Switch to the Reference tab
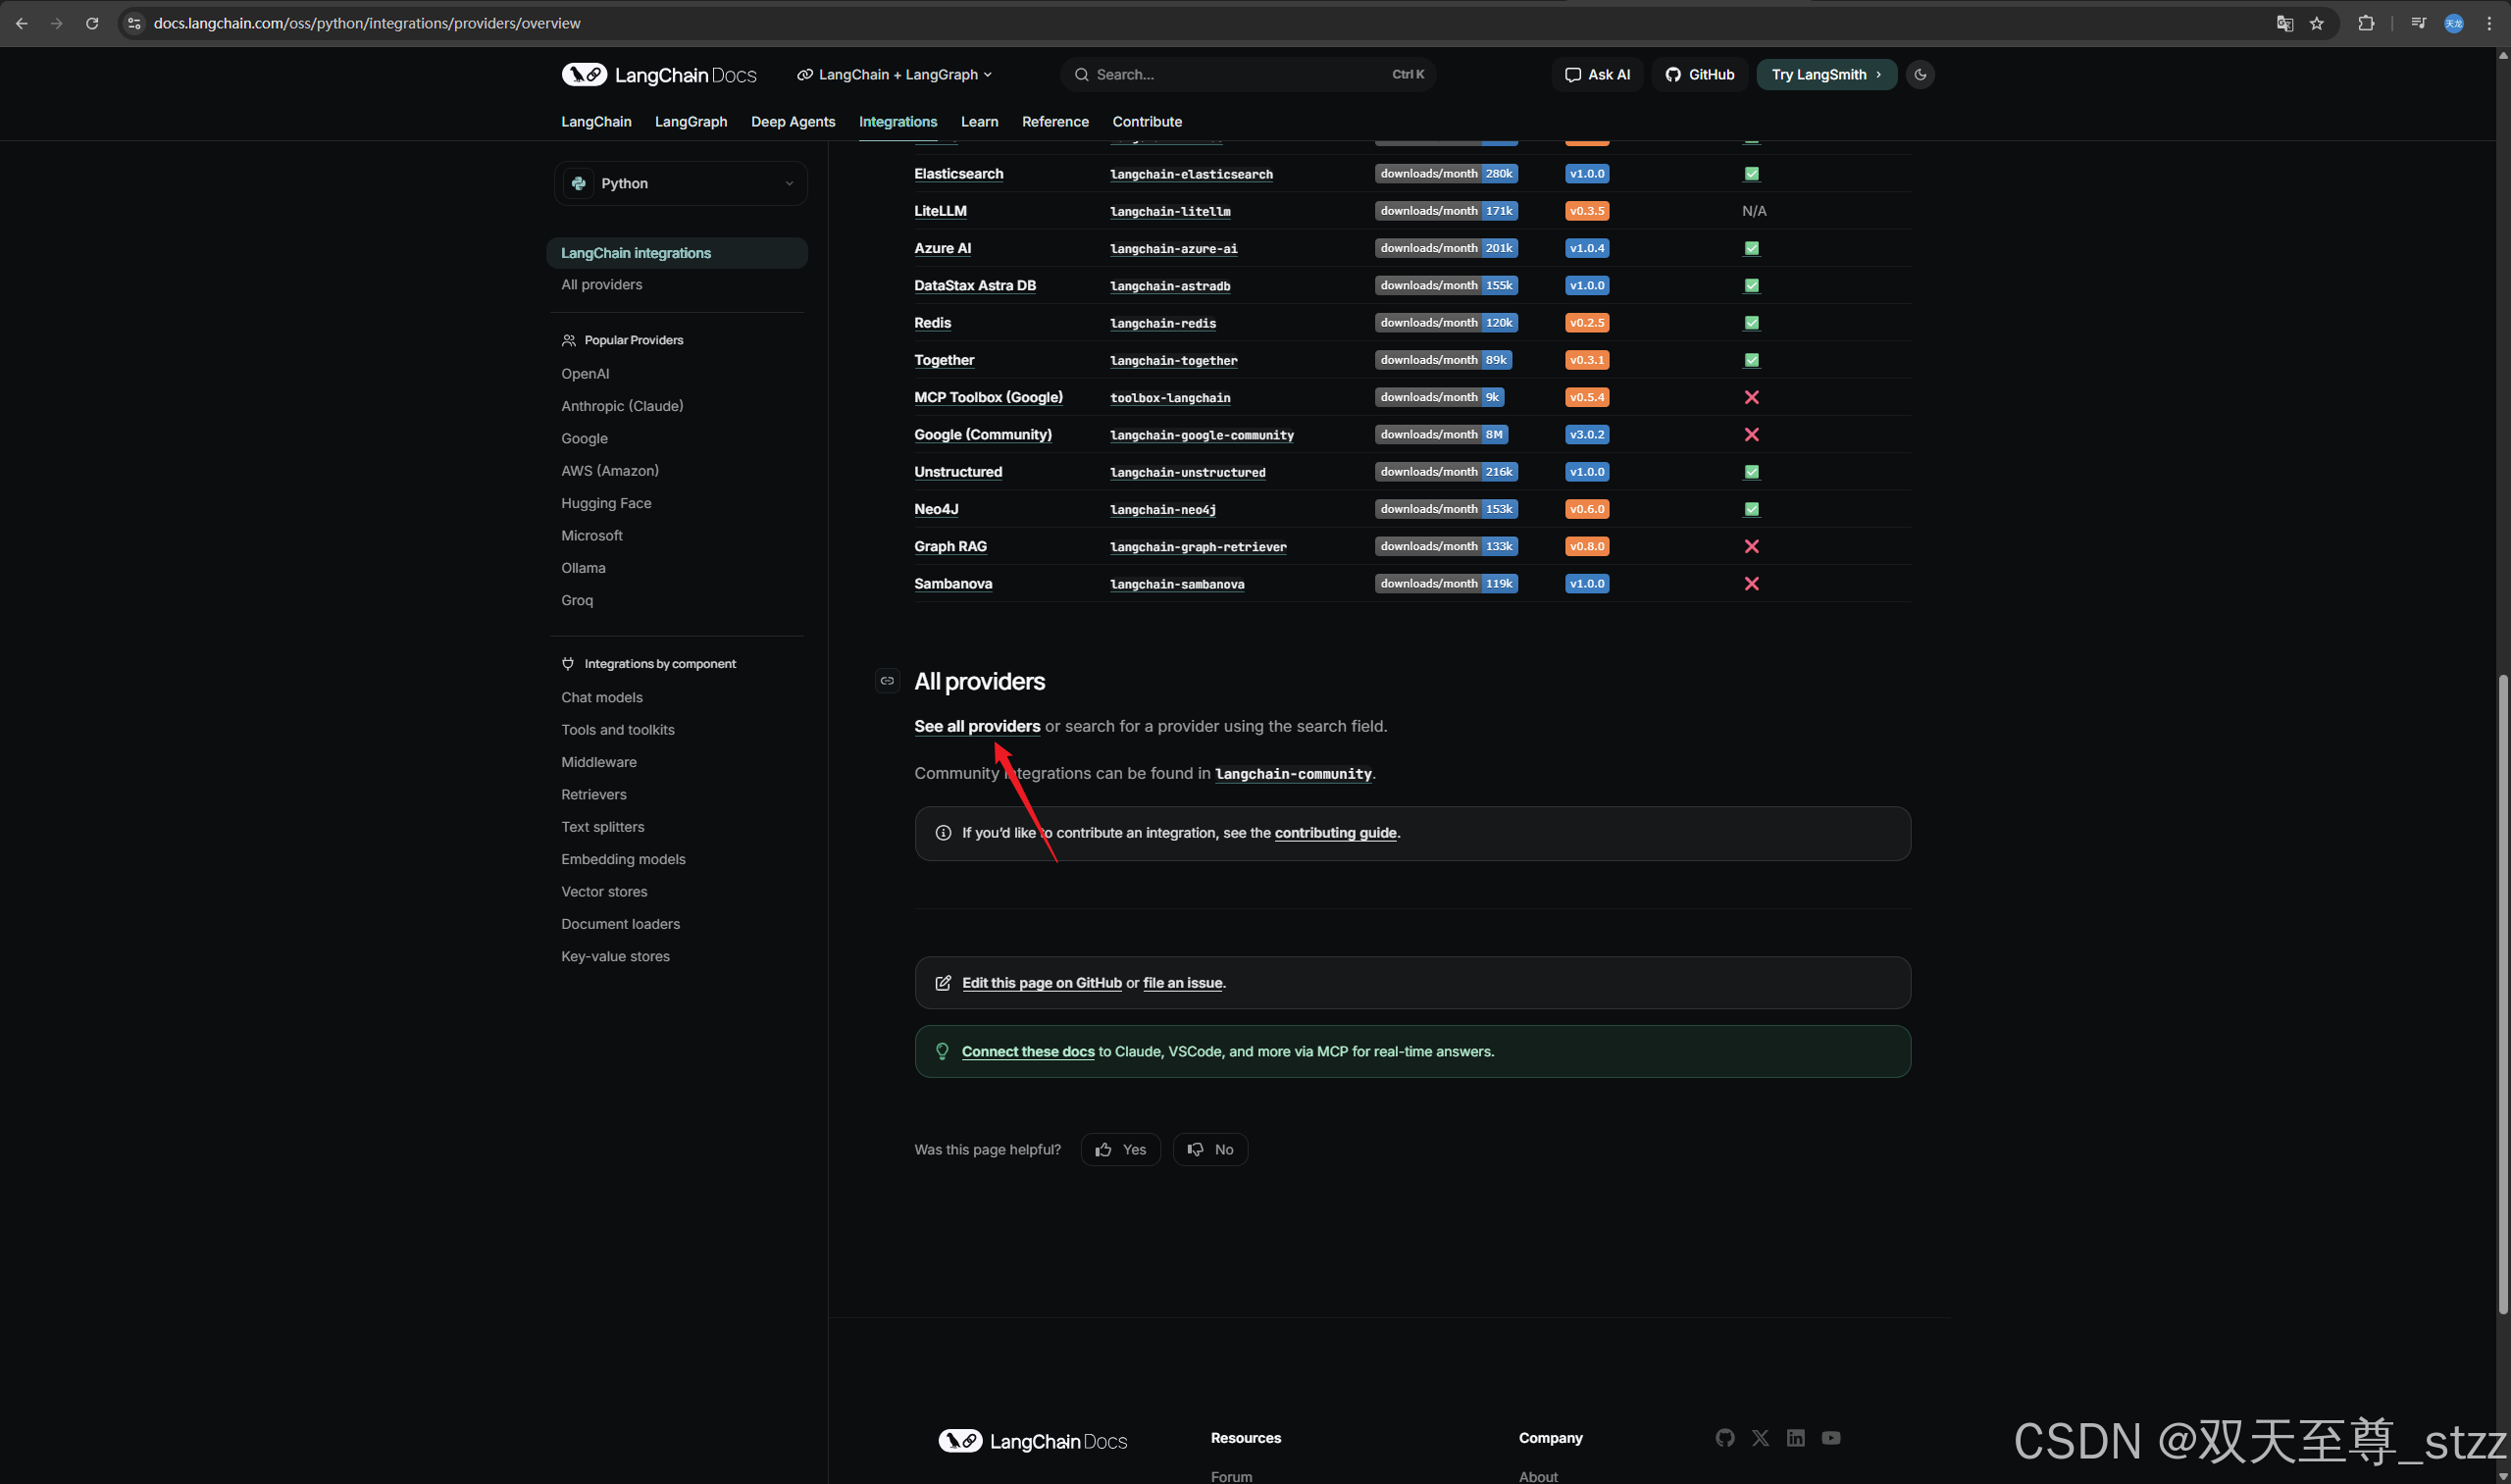Image resolution: width=2511 pixels, height=1484 pixels. pos(1055,122)
